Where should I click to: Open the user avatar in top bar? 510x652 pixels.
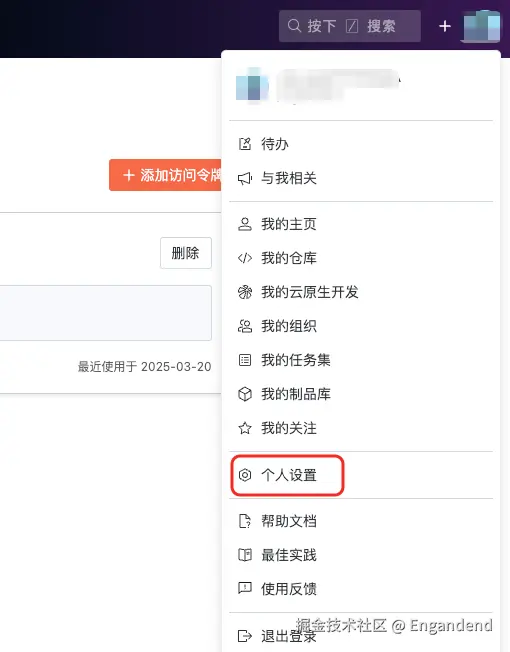click(x=481, y=26)
